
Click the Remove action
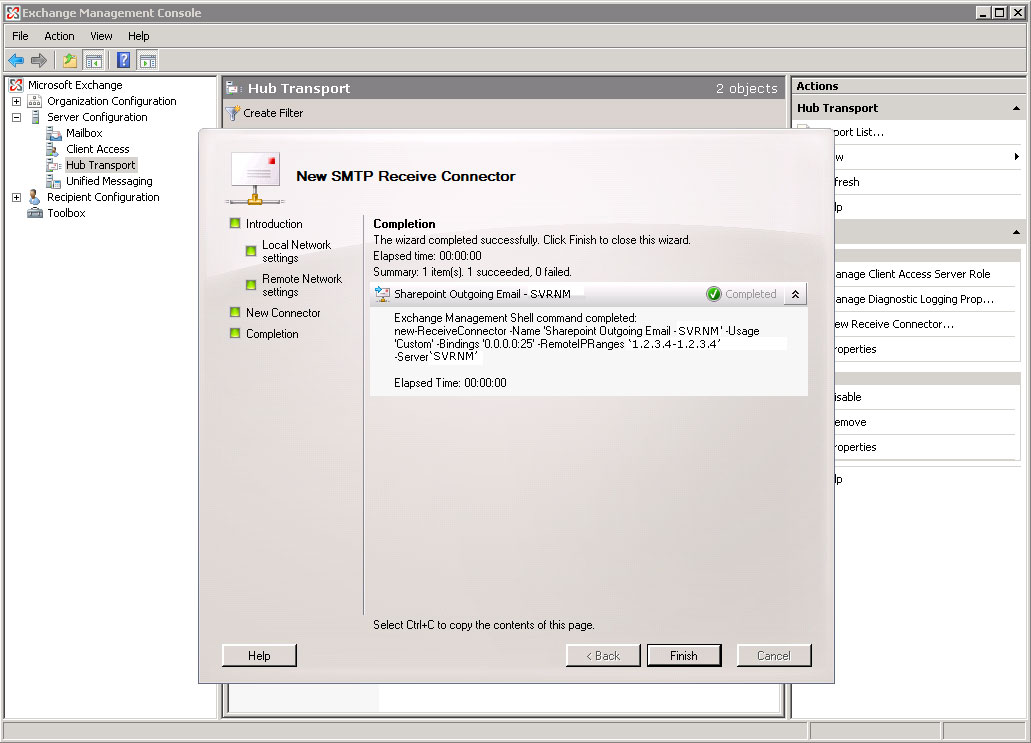coord(851,422)
